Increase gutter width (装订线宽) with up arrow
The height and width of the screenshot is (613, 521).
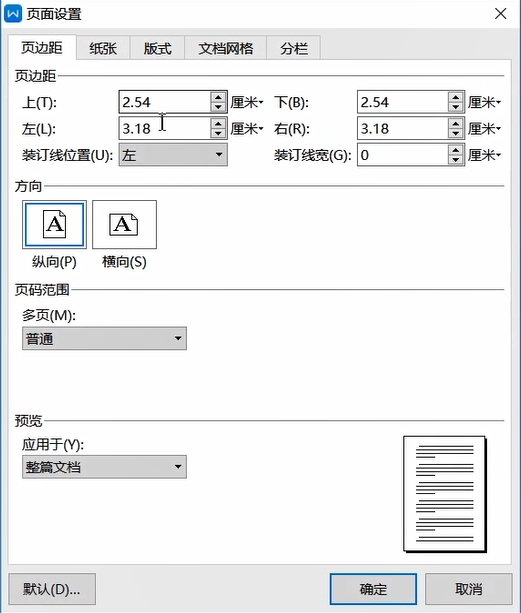[x=456, y=150]
